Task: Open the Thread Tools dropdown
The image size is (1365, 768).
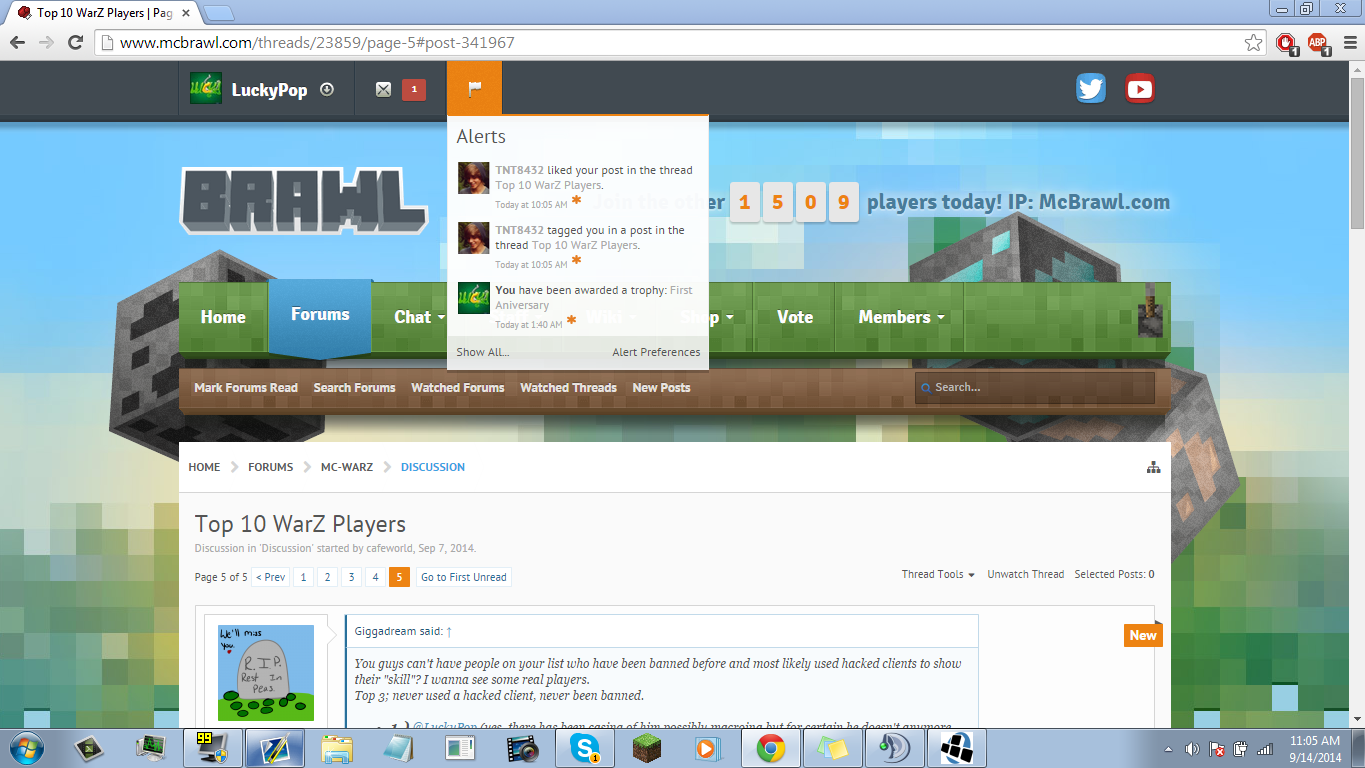Action: tap(938, 574)
